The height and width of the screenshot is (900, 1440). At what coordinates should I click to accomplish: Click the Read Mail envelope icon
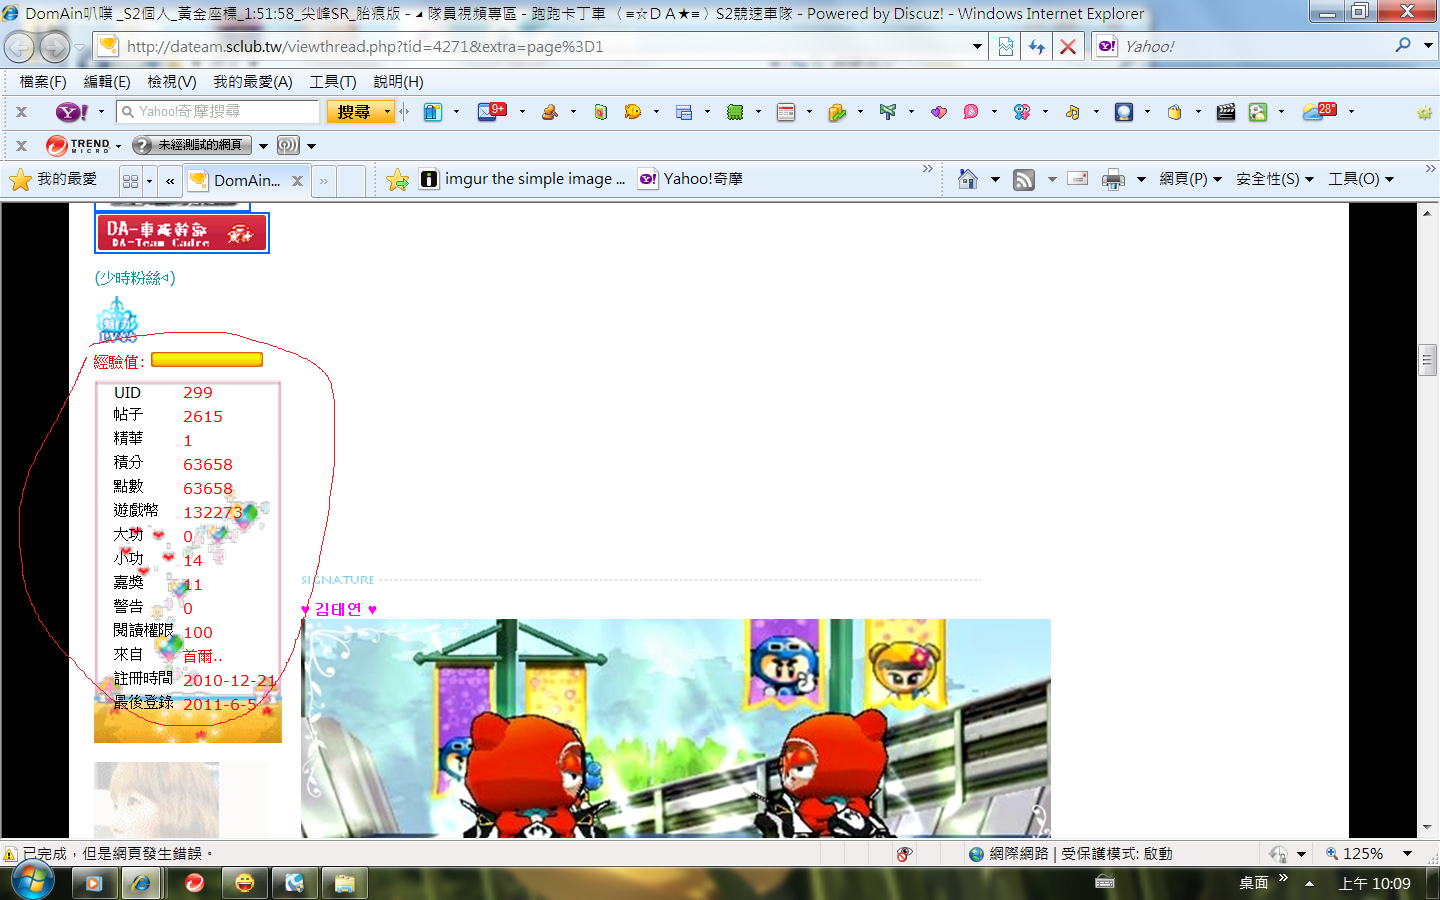pyautogui.click(x=1078, y=179)
